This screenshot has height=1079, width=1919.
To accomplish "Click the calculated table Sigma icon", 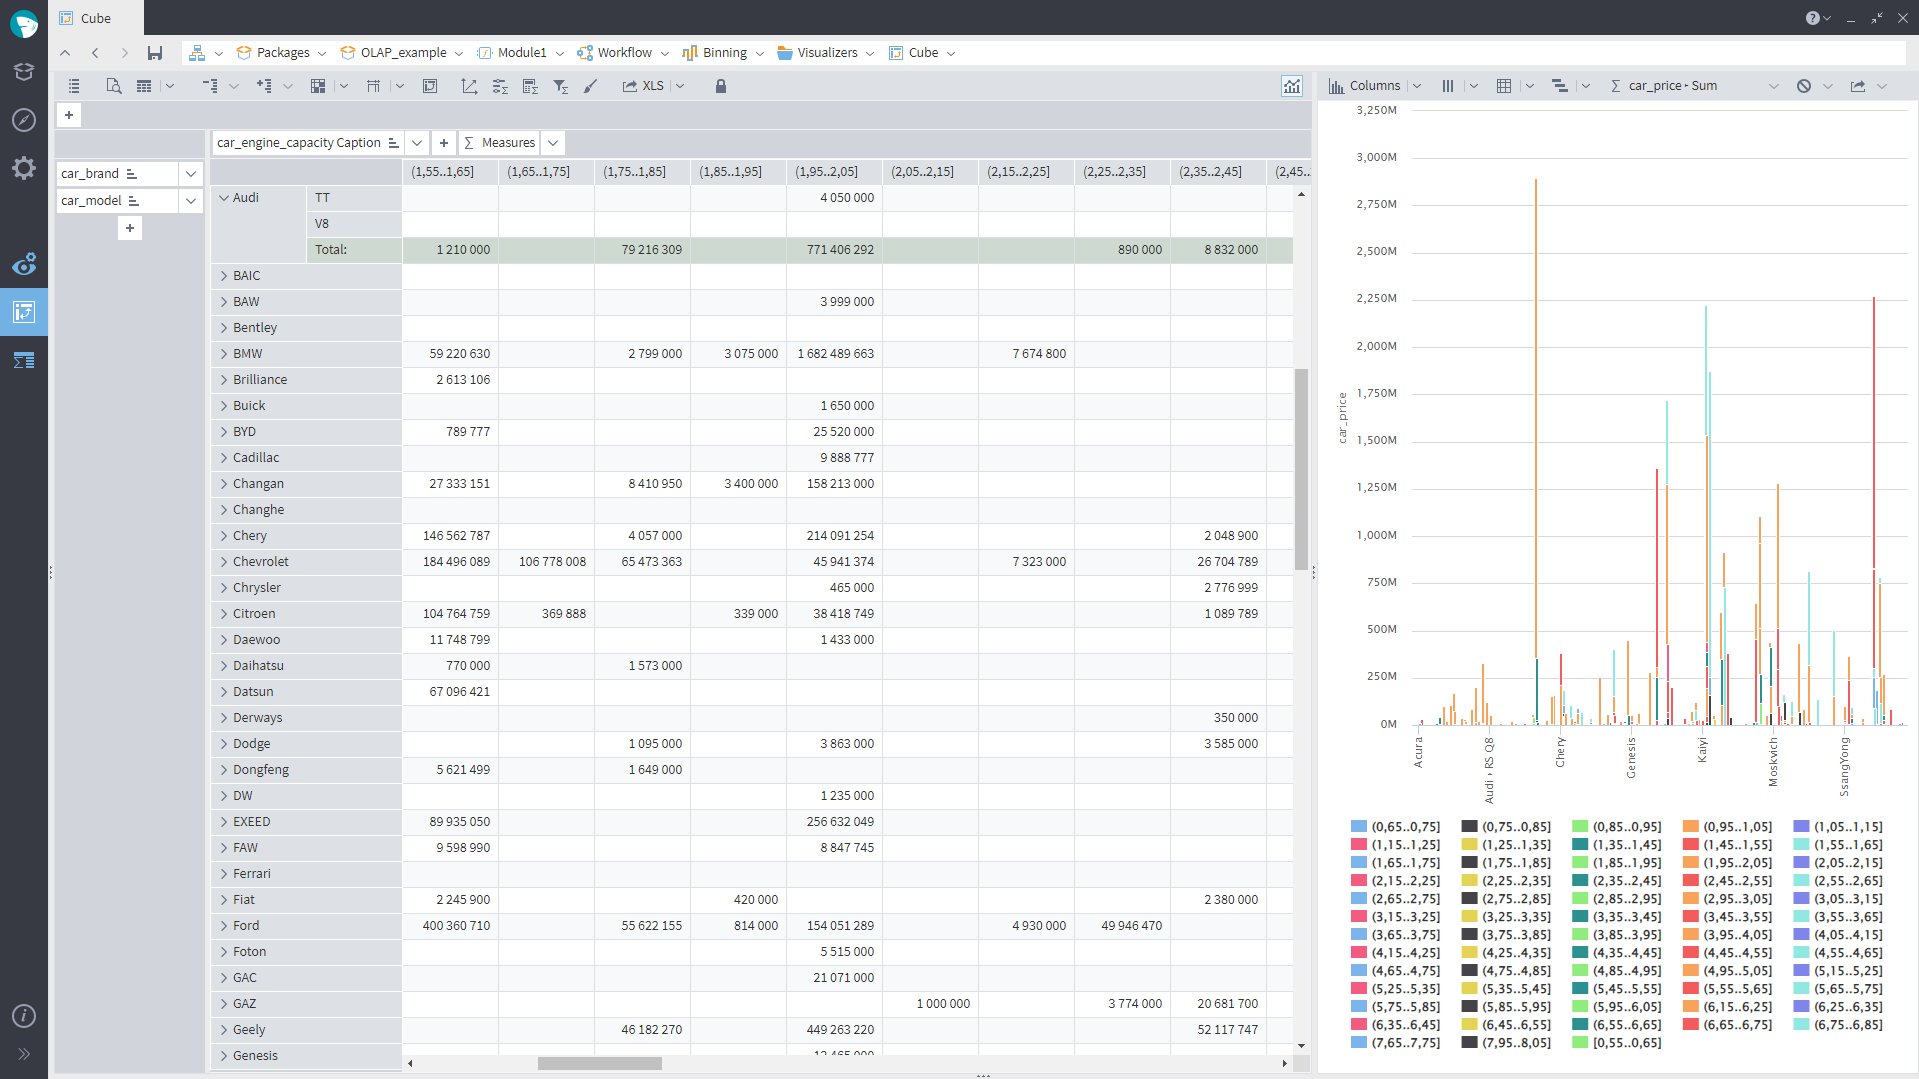I will point(530,86).
